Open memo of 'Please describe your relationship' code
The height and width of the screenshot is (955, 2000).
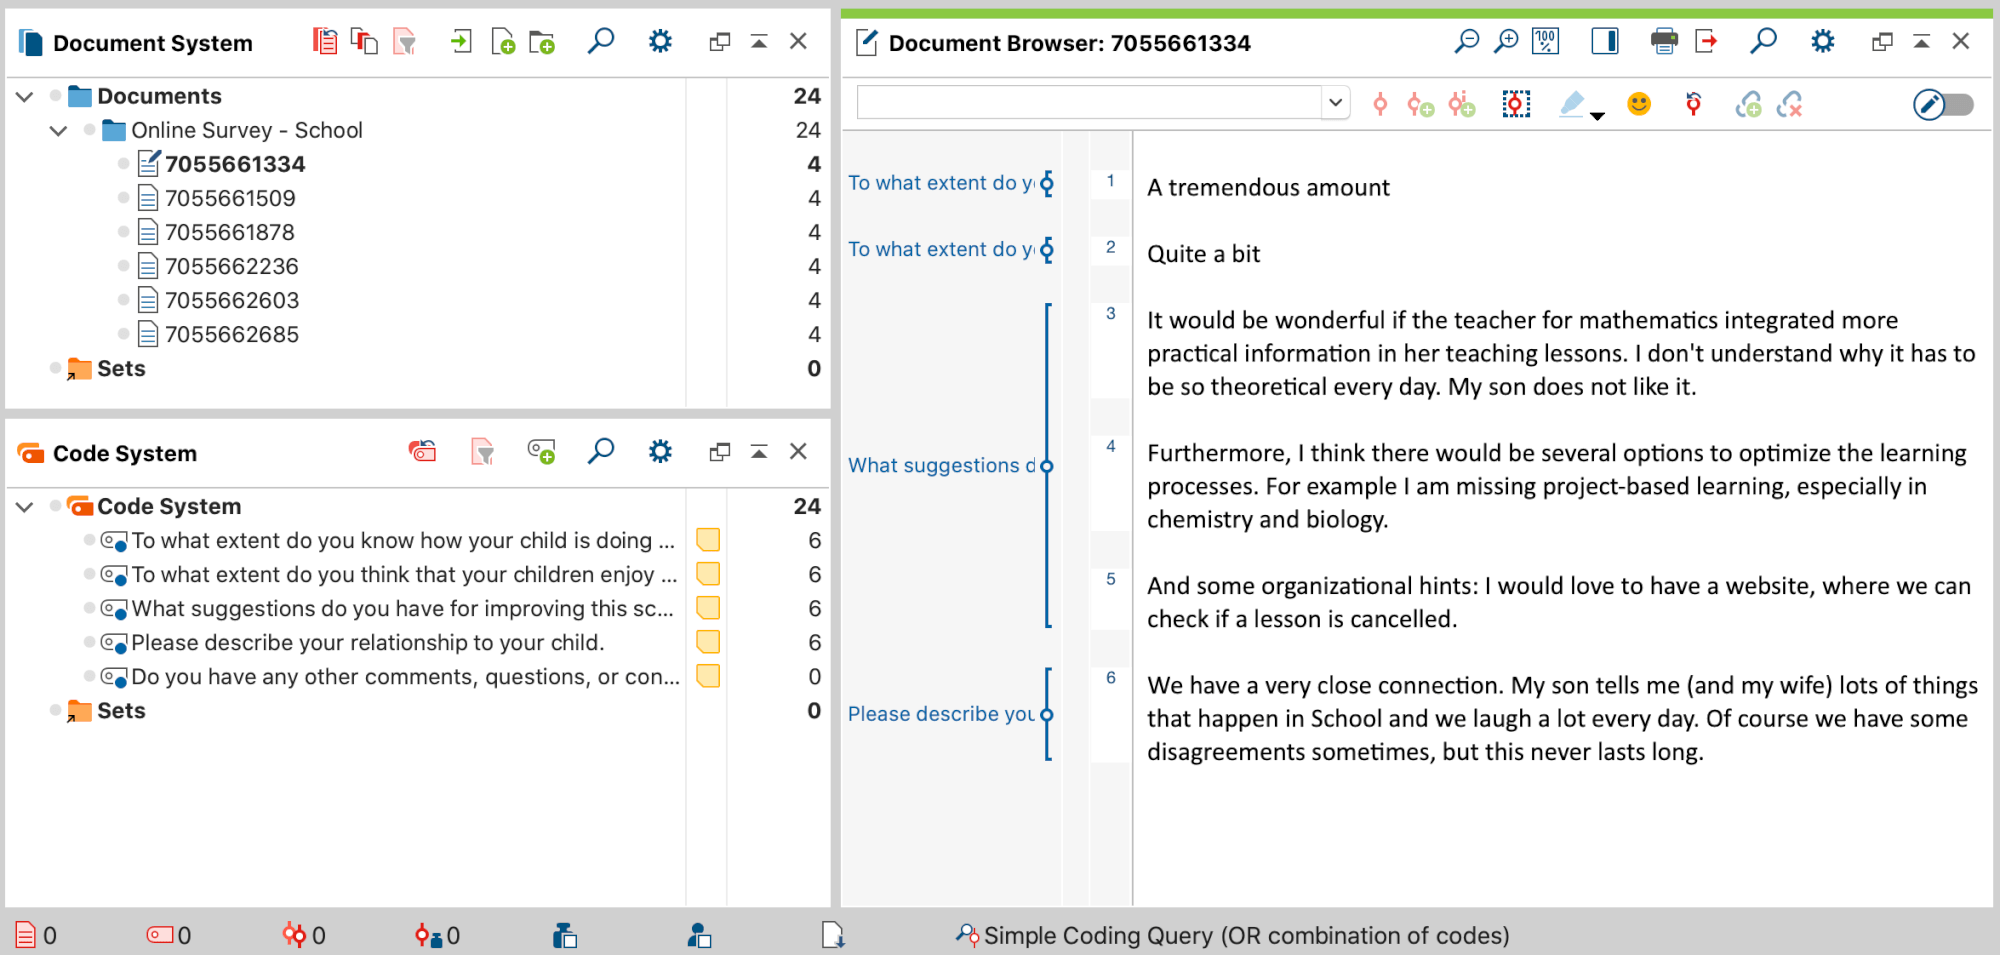[x=708, y=642]
